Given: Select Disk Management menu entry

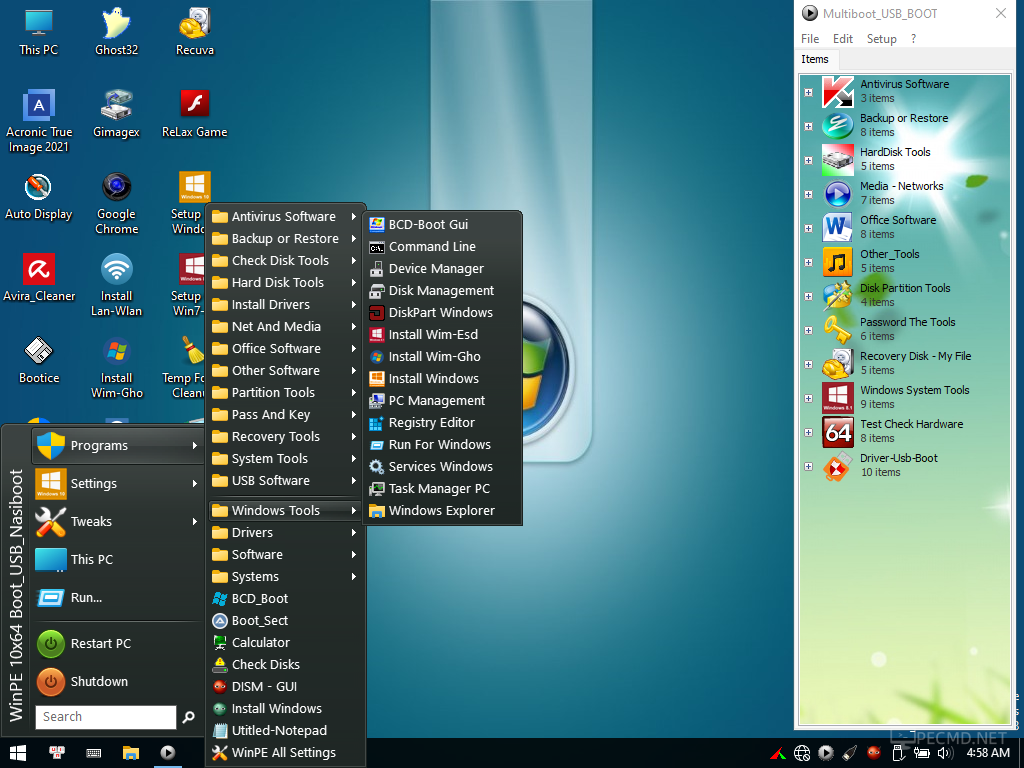Looking at the screenshot, I should click(x=442, y=291).
